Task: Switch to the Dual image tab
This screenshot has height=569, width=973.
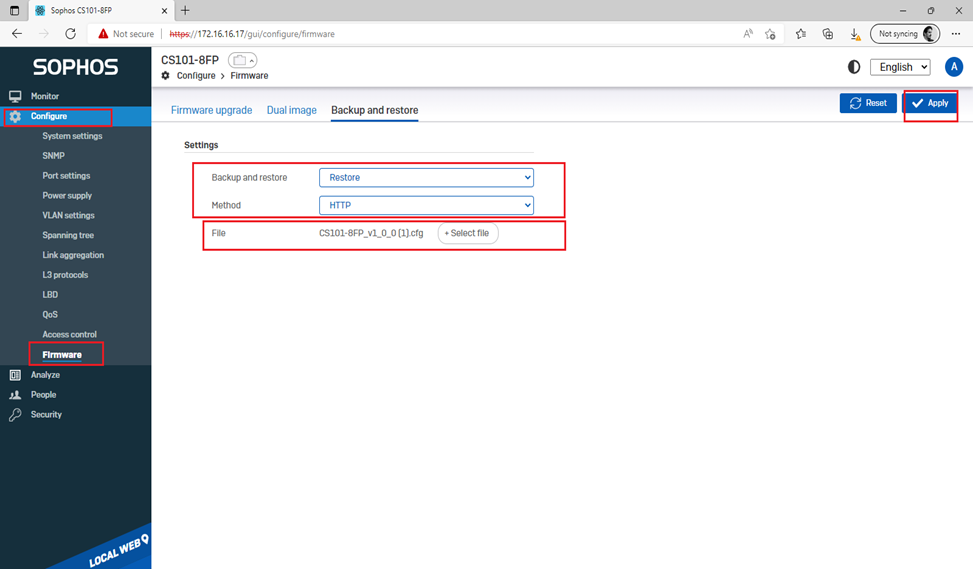Action: pos(291,110)
